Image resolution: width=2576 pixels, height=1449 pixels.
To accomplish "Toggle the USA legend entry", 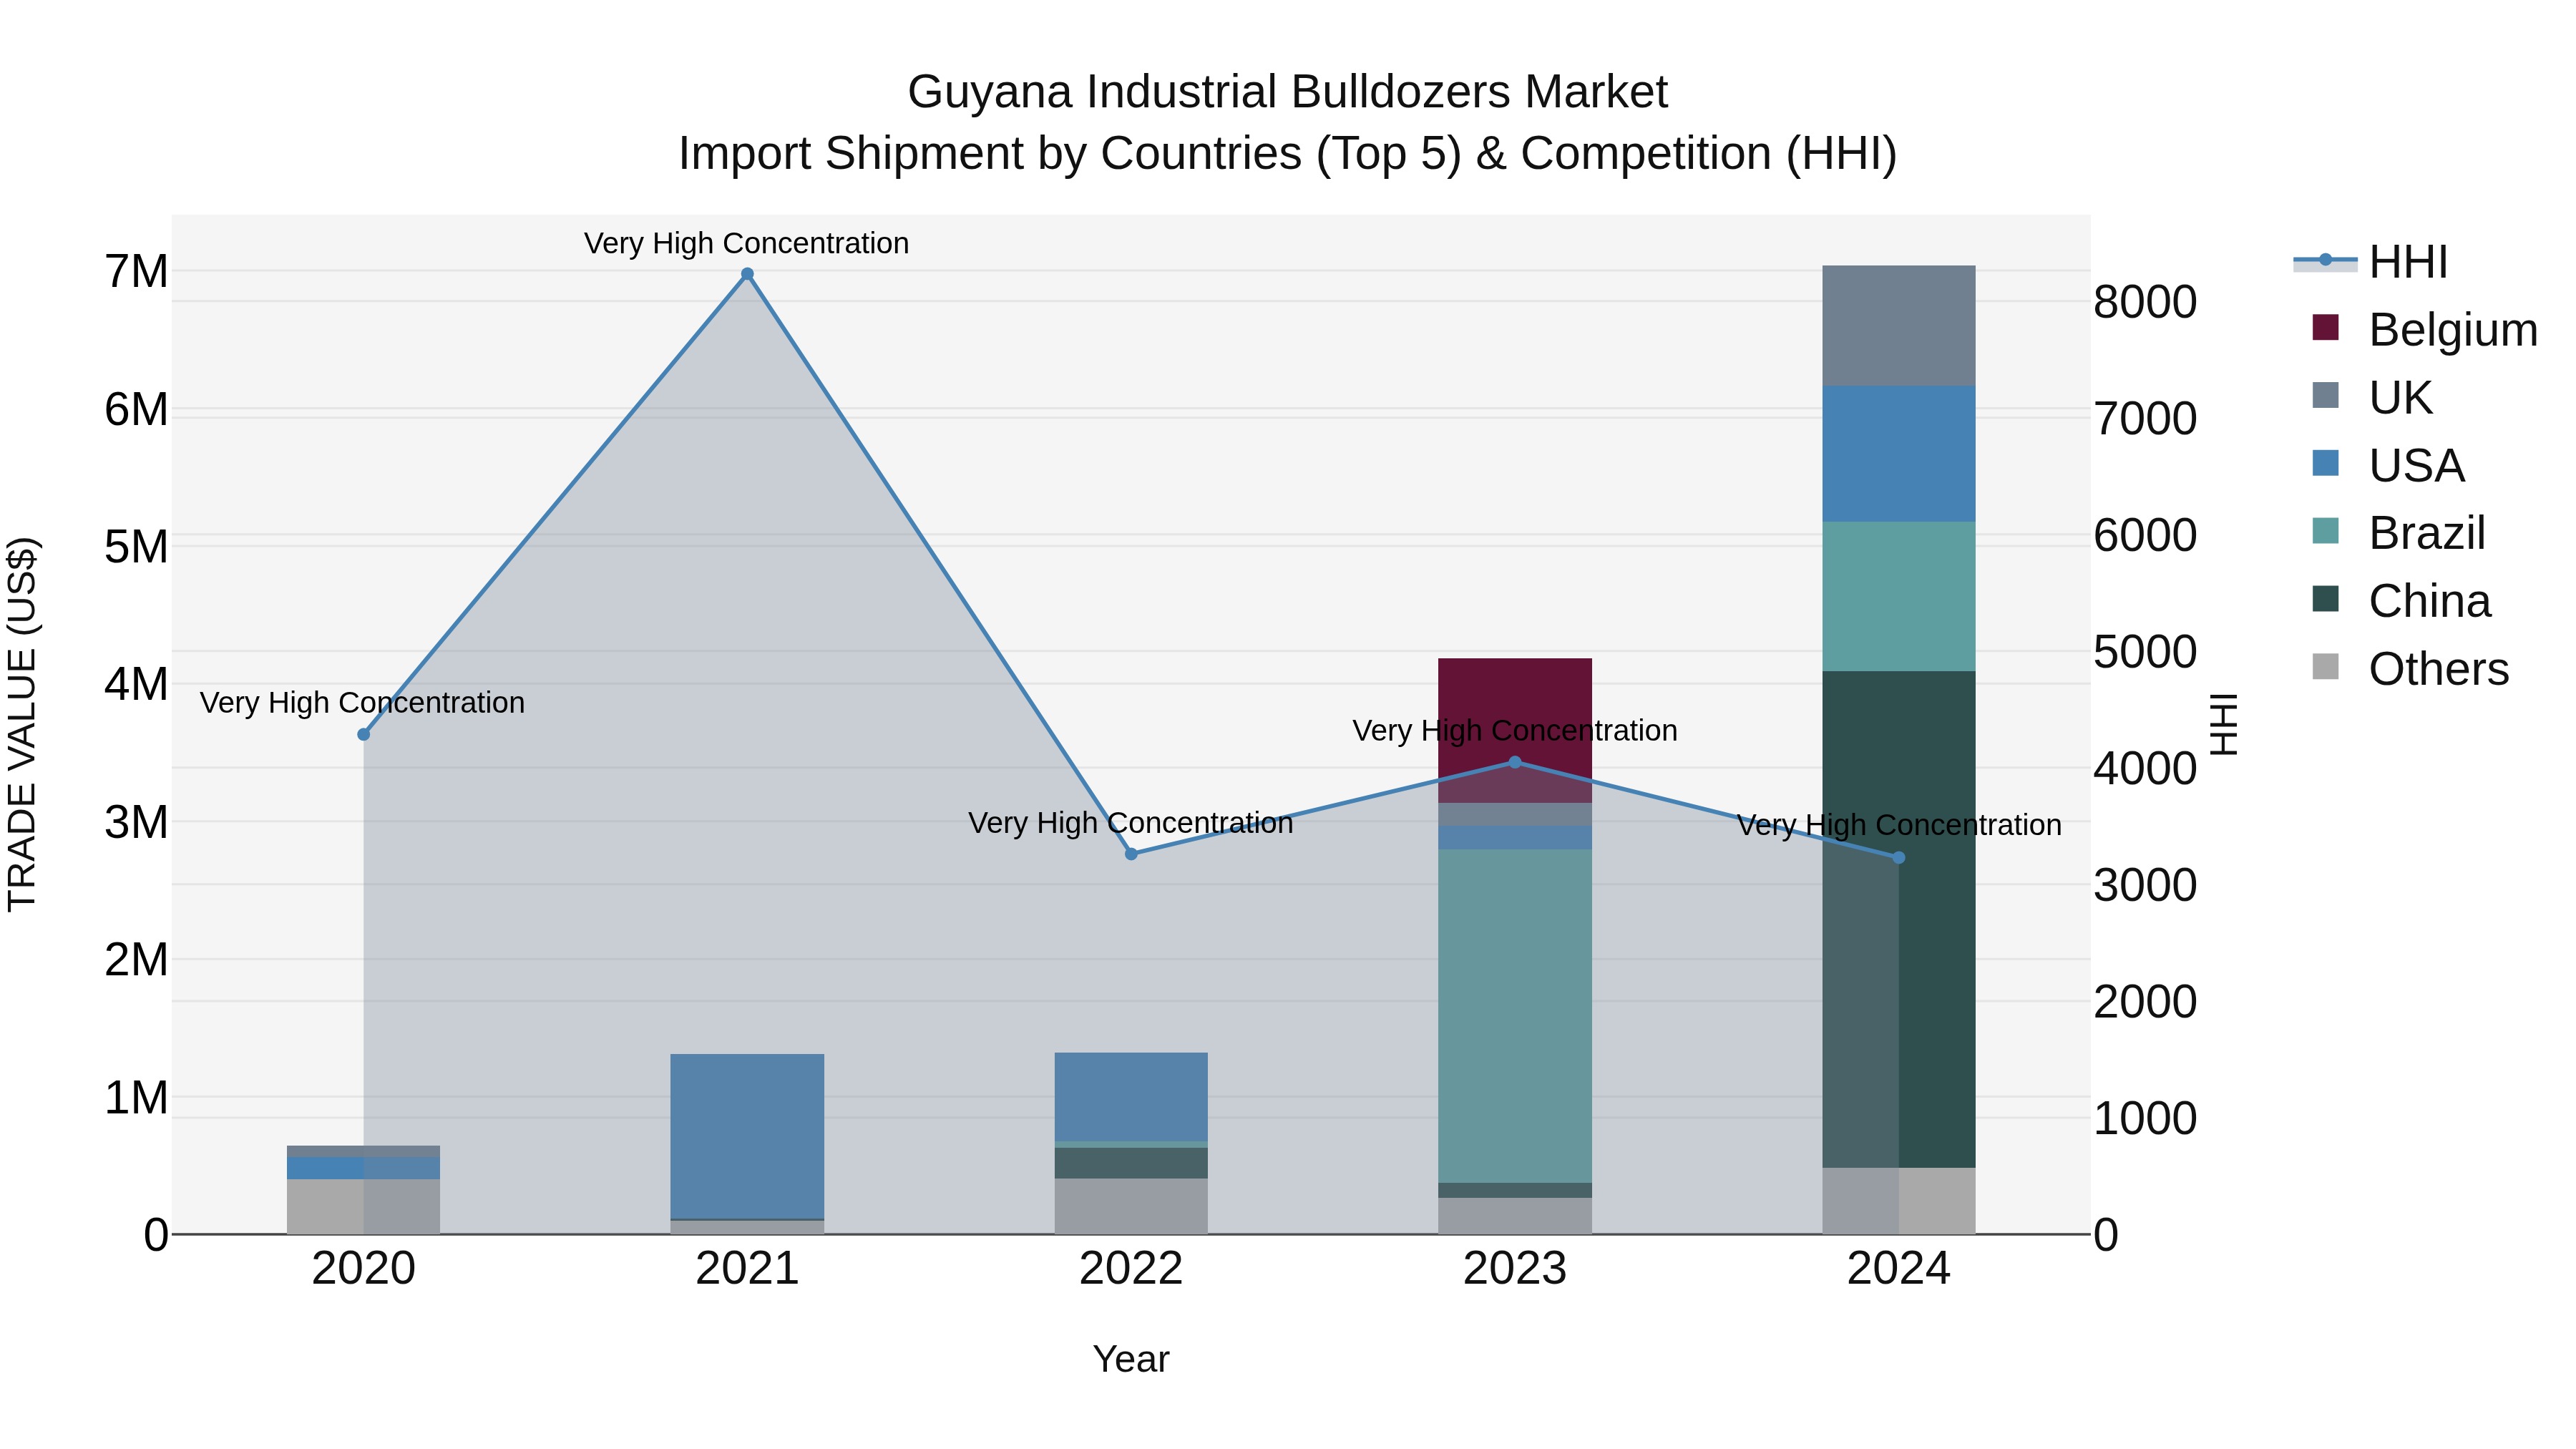I will (x=2388, y=465).
